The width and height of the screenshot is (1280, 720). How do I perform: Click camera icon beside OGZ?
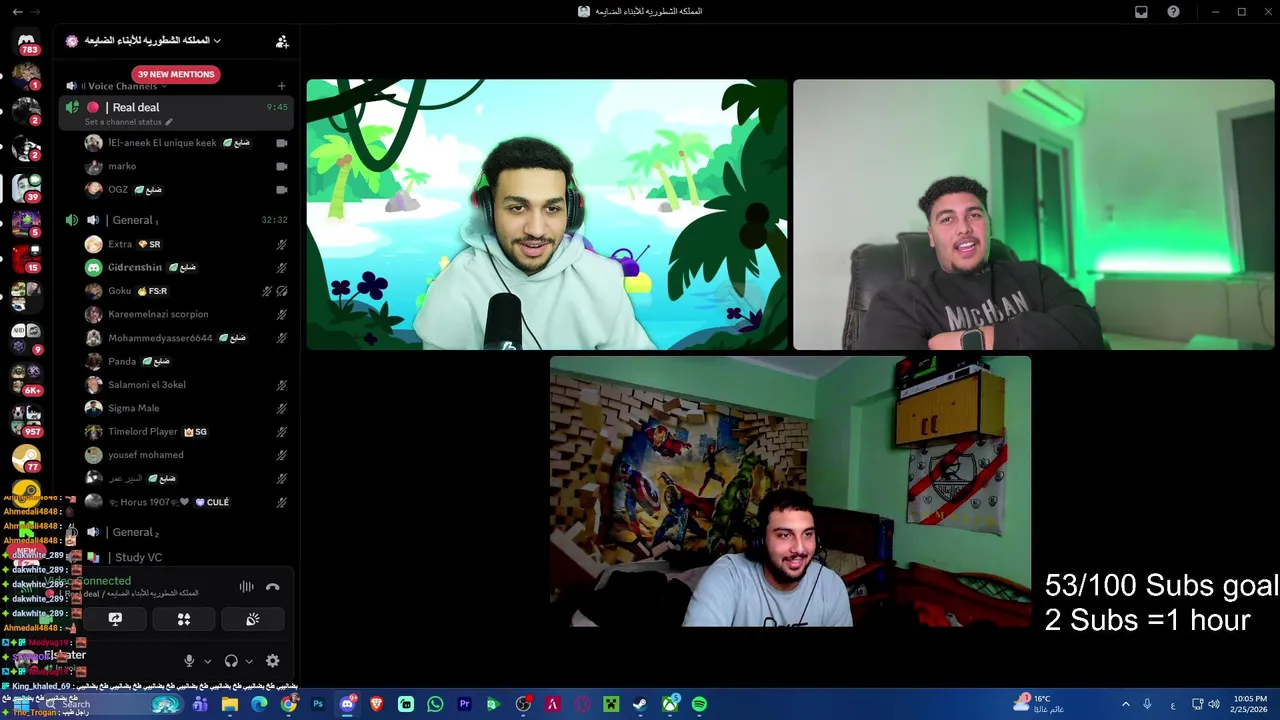click(282, 189)
